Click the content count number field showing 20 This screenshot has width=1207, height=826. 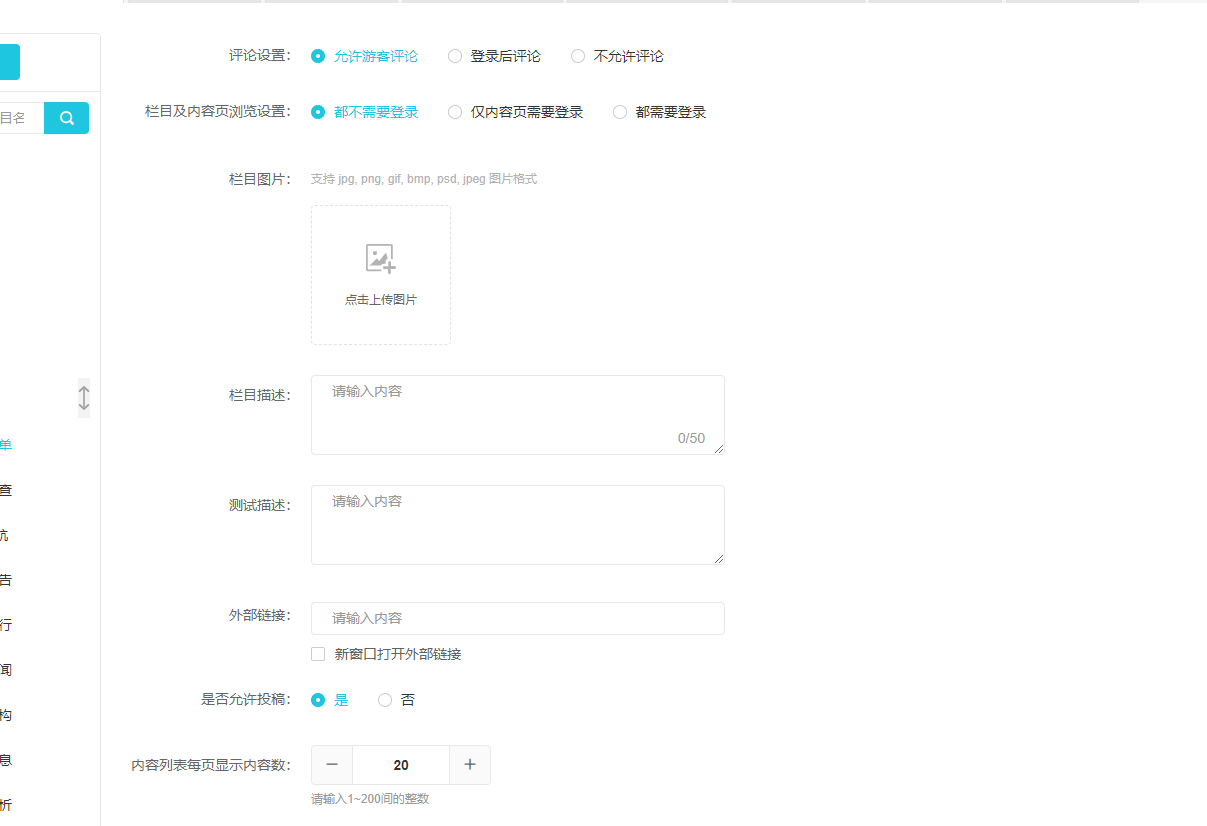tap(401, 765)
